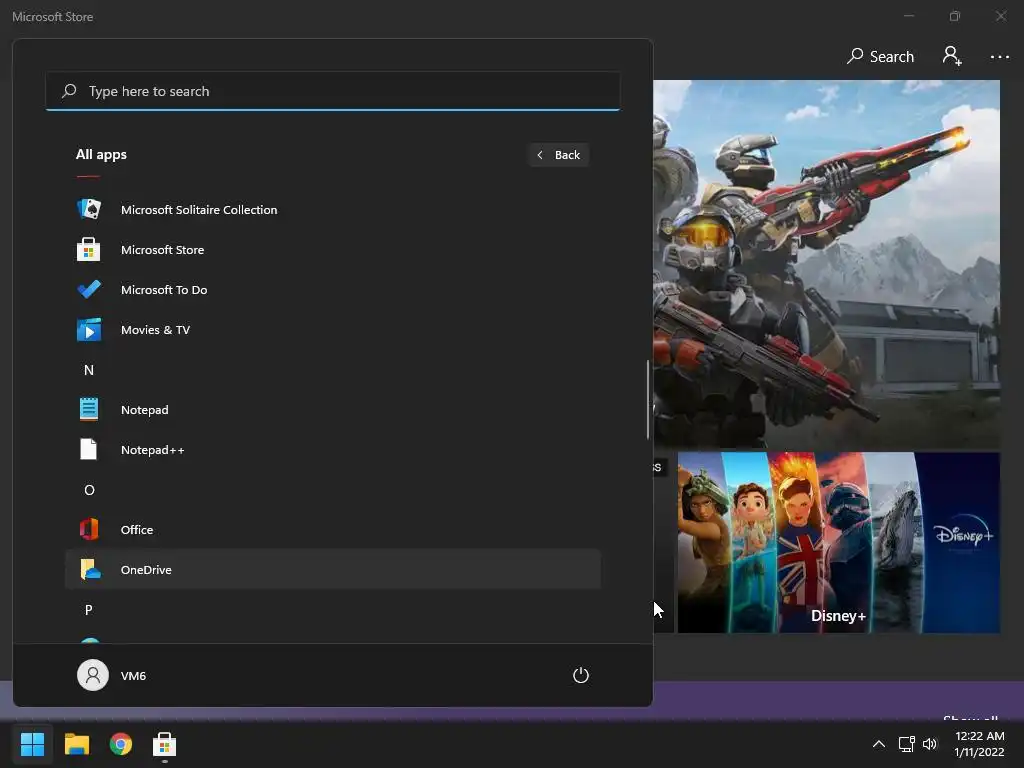Open the Store three-dots more menu
Screen dimensions: 1024x768
[999, 57]
